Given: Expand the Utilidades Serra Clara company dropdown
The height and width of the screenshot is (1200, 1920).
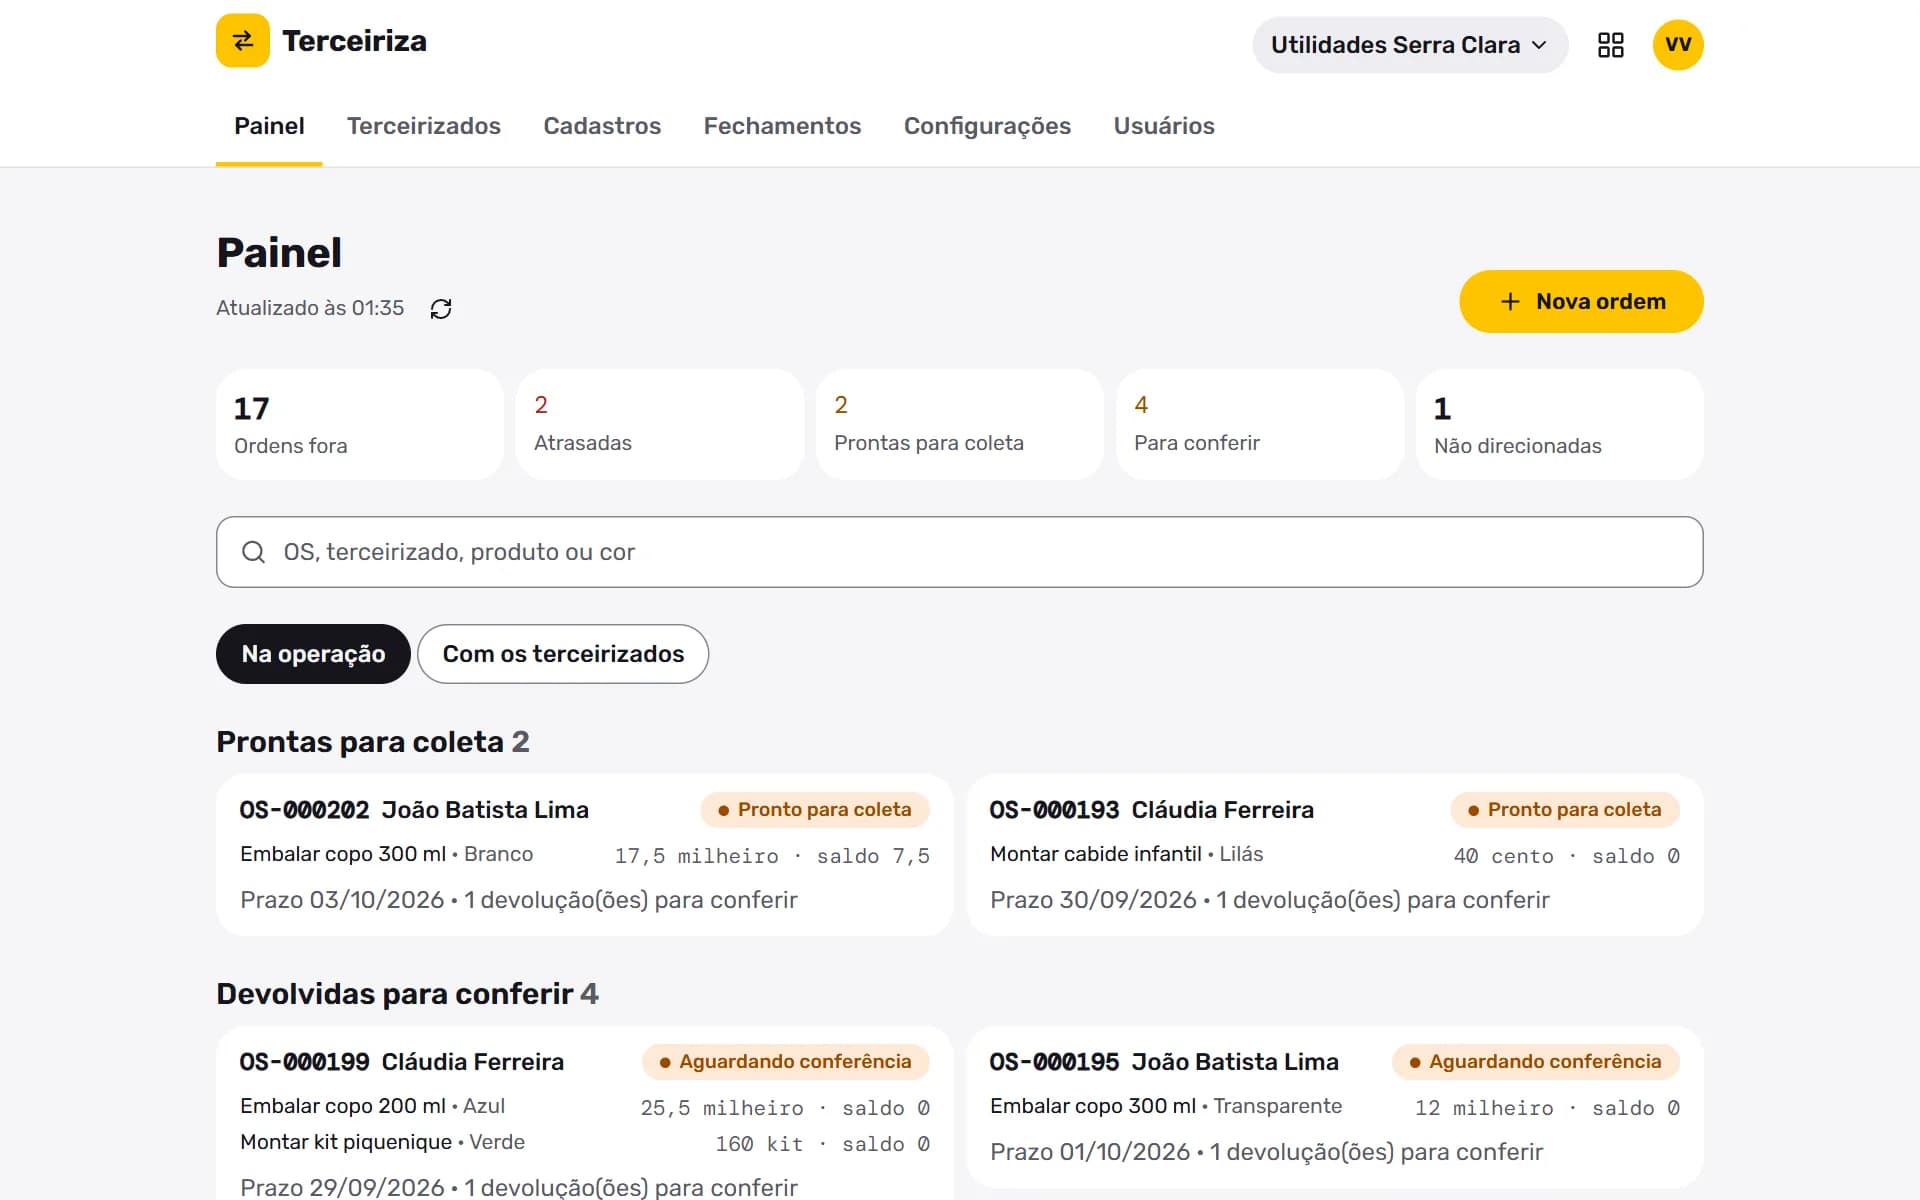Looking at the screenshot, I should click(x=1409, y=45).
